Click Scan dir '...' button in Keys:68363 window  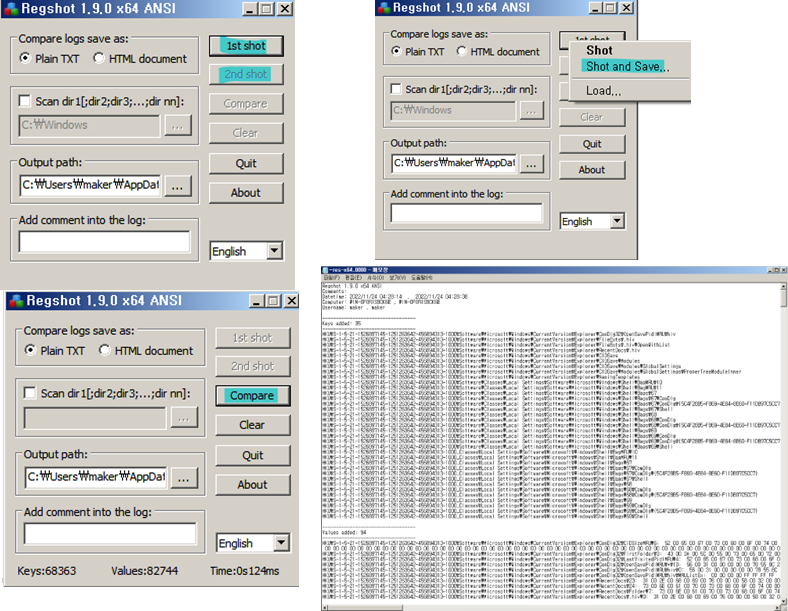coord(183,418)
